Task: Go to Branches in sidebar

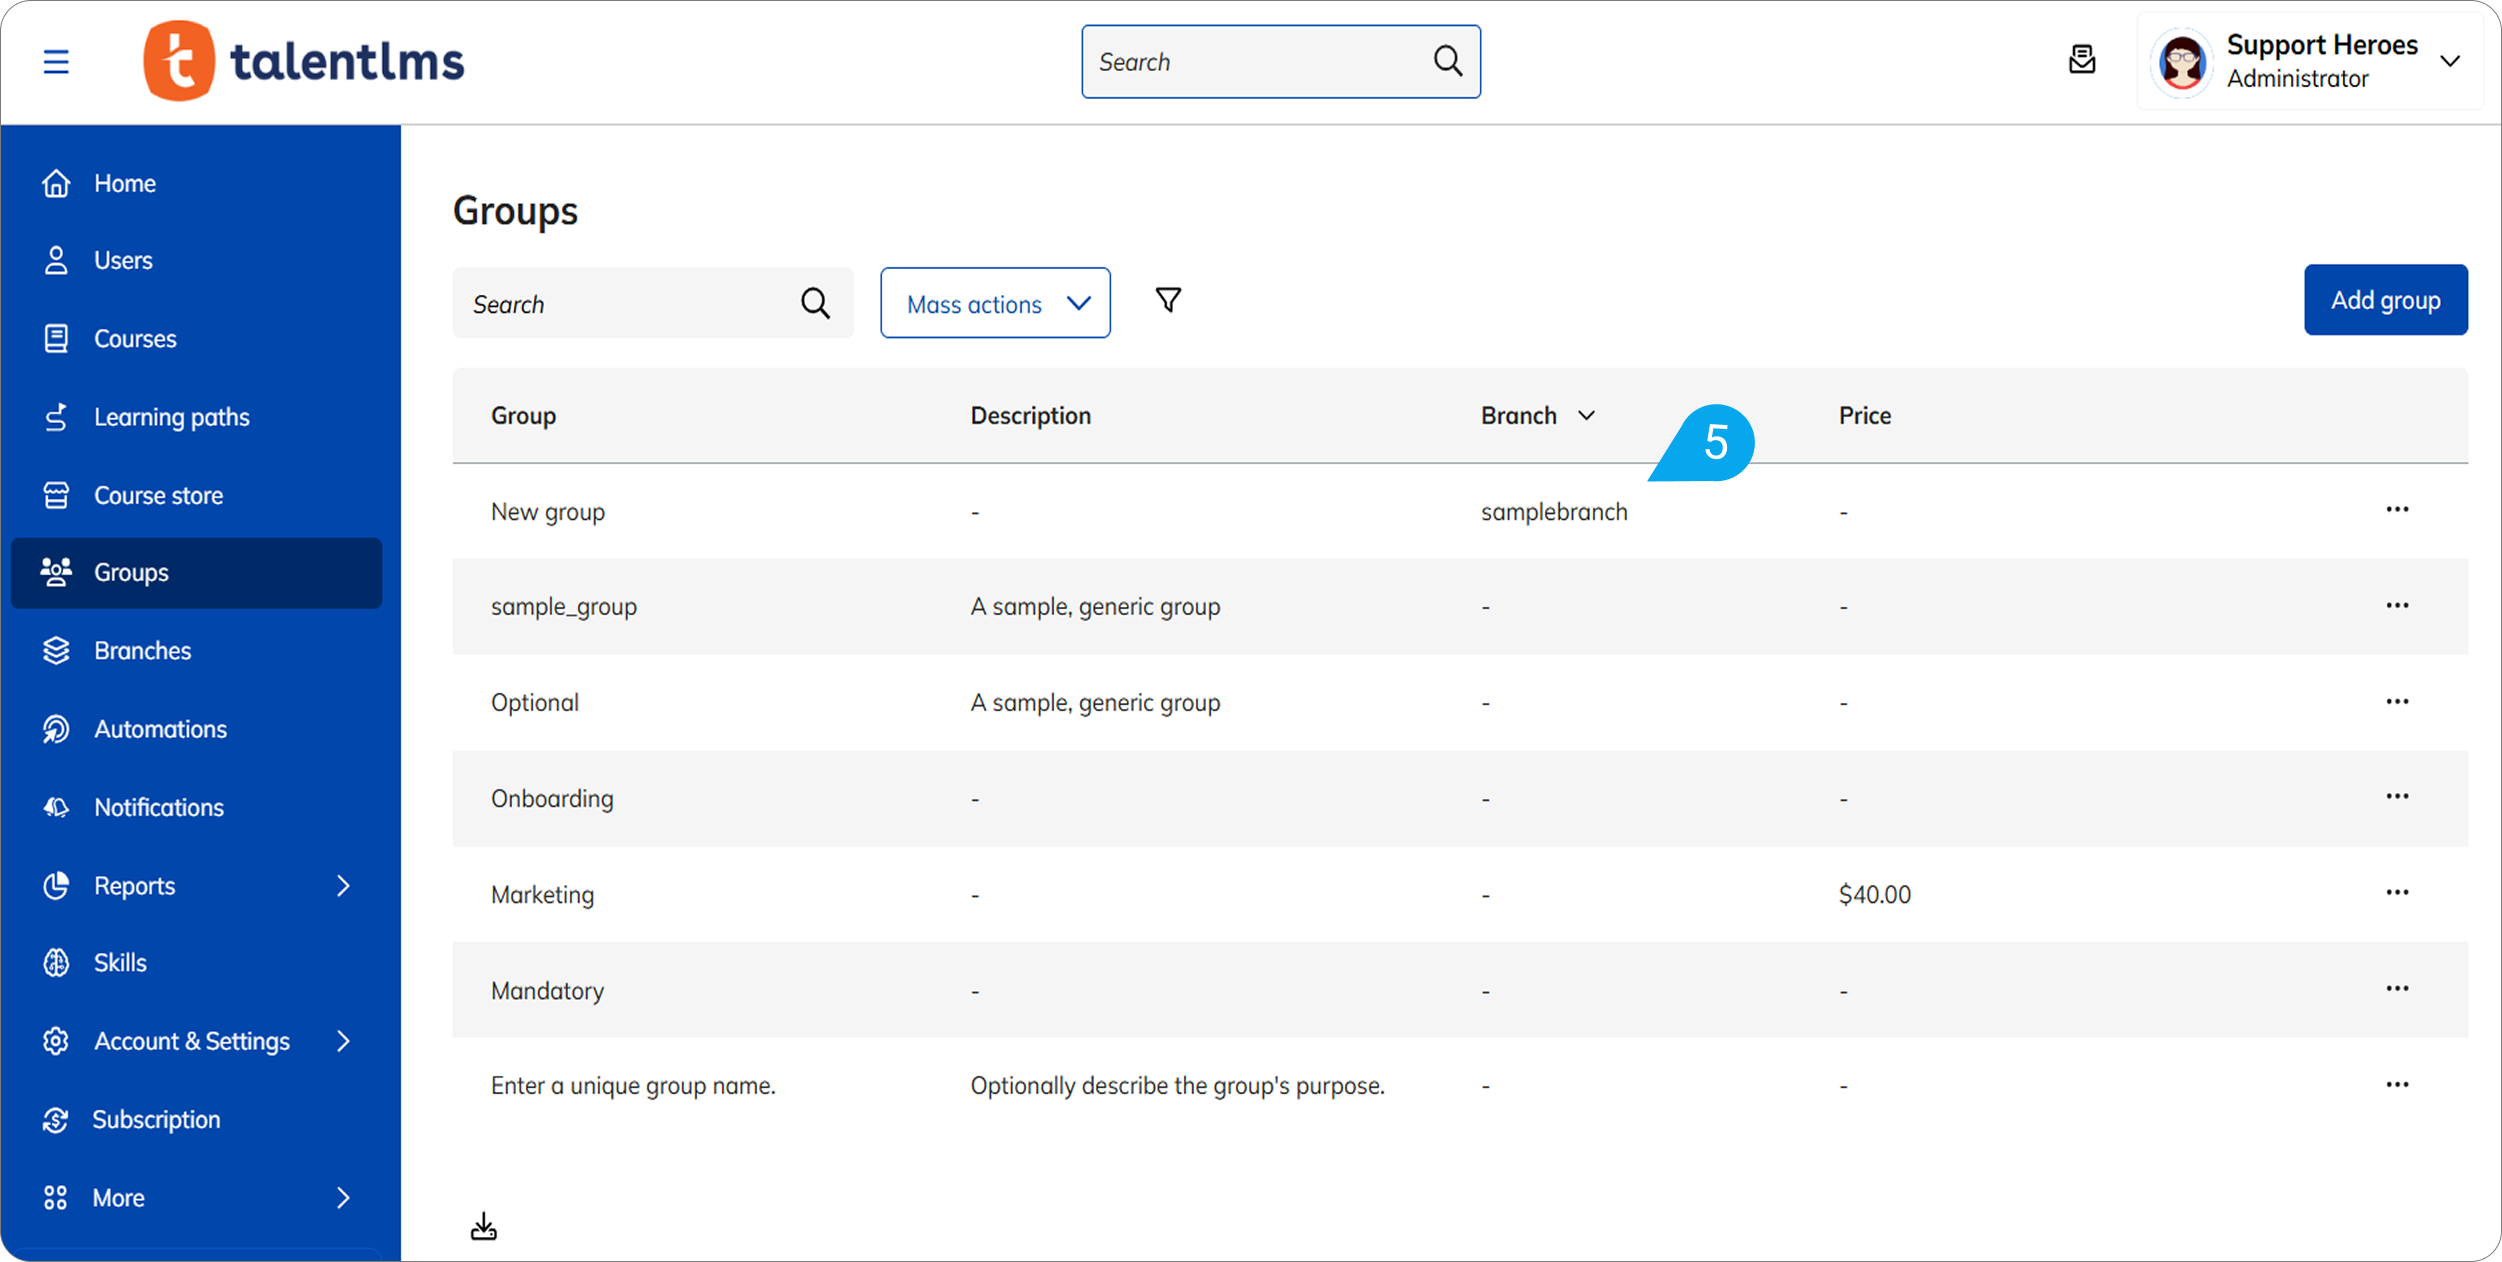Action: click(142, 651)
